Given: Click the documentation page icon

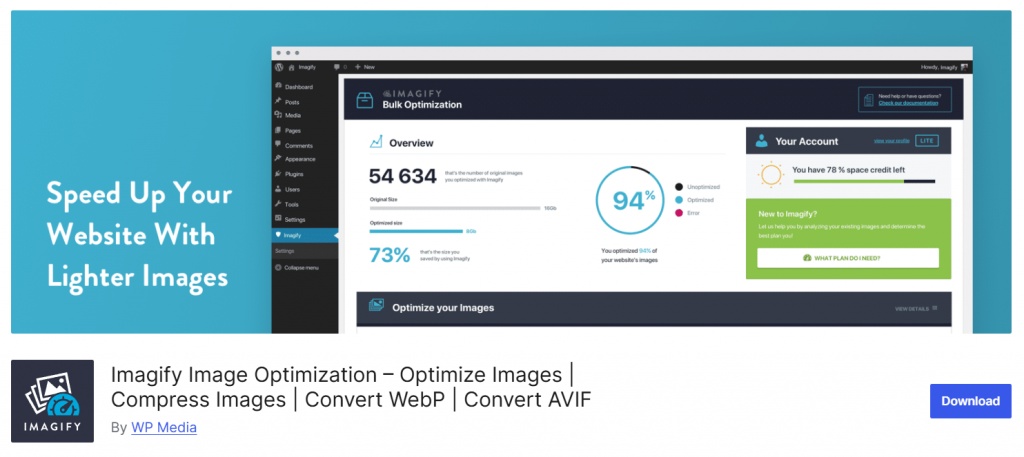Looking at the screenshot, I should pos(868,100).
